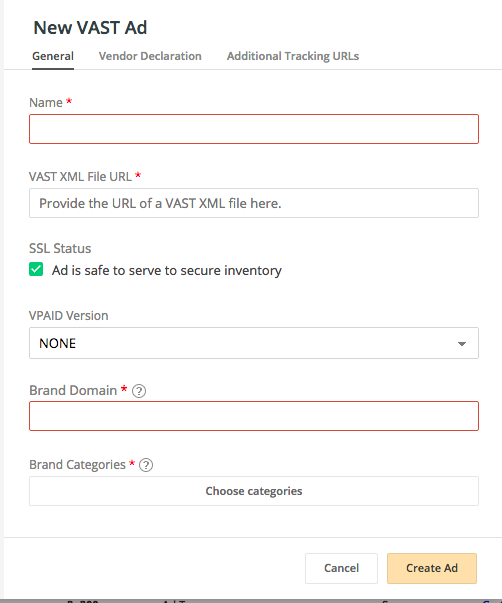Click into the VAST XML File URL field
The height and width of the screenshot is (603, 502).
254,203
